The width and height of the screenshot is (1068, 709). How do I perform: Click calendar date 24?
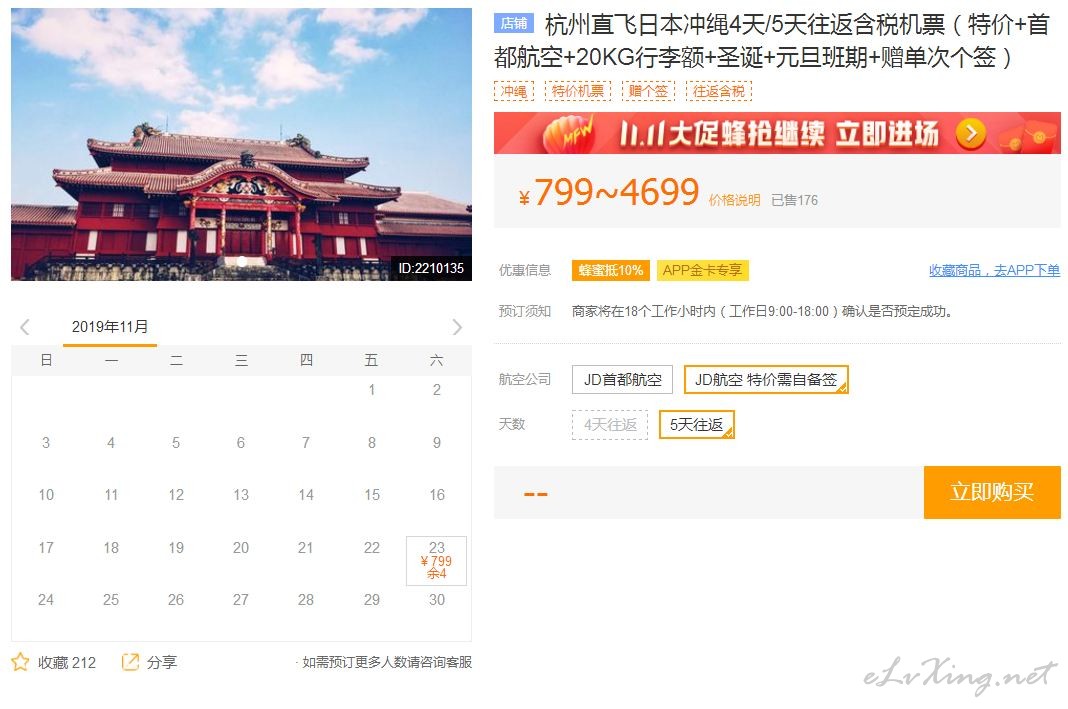coord(46,599)
